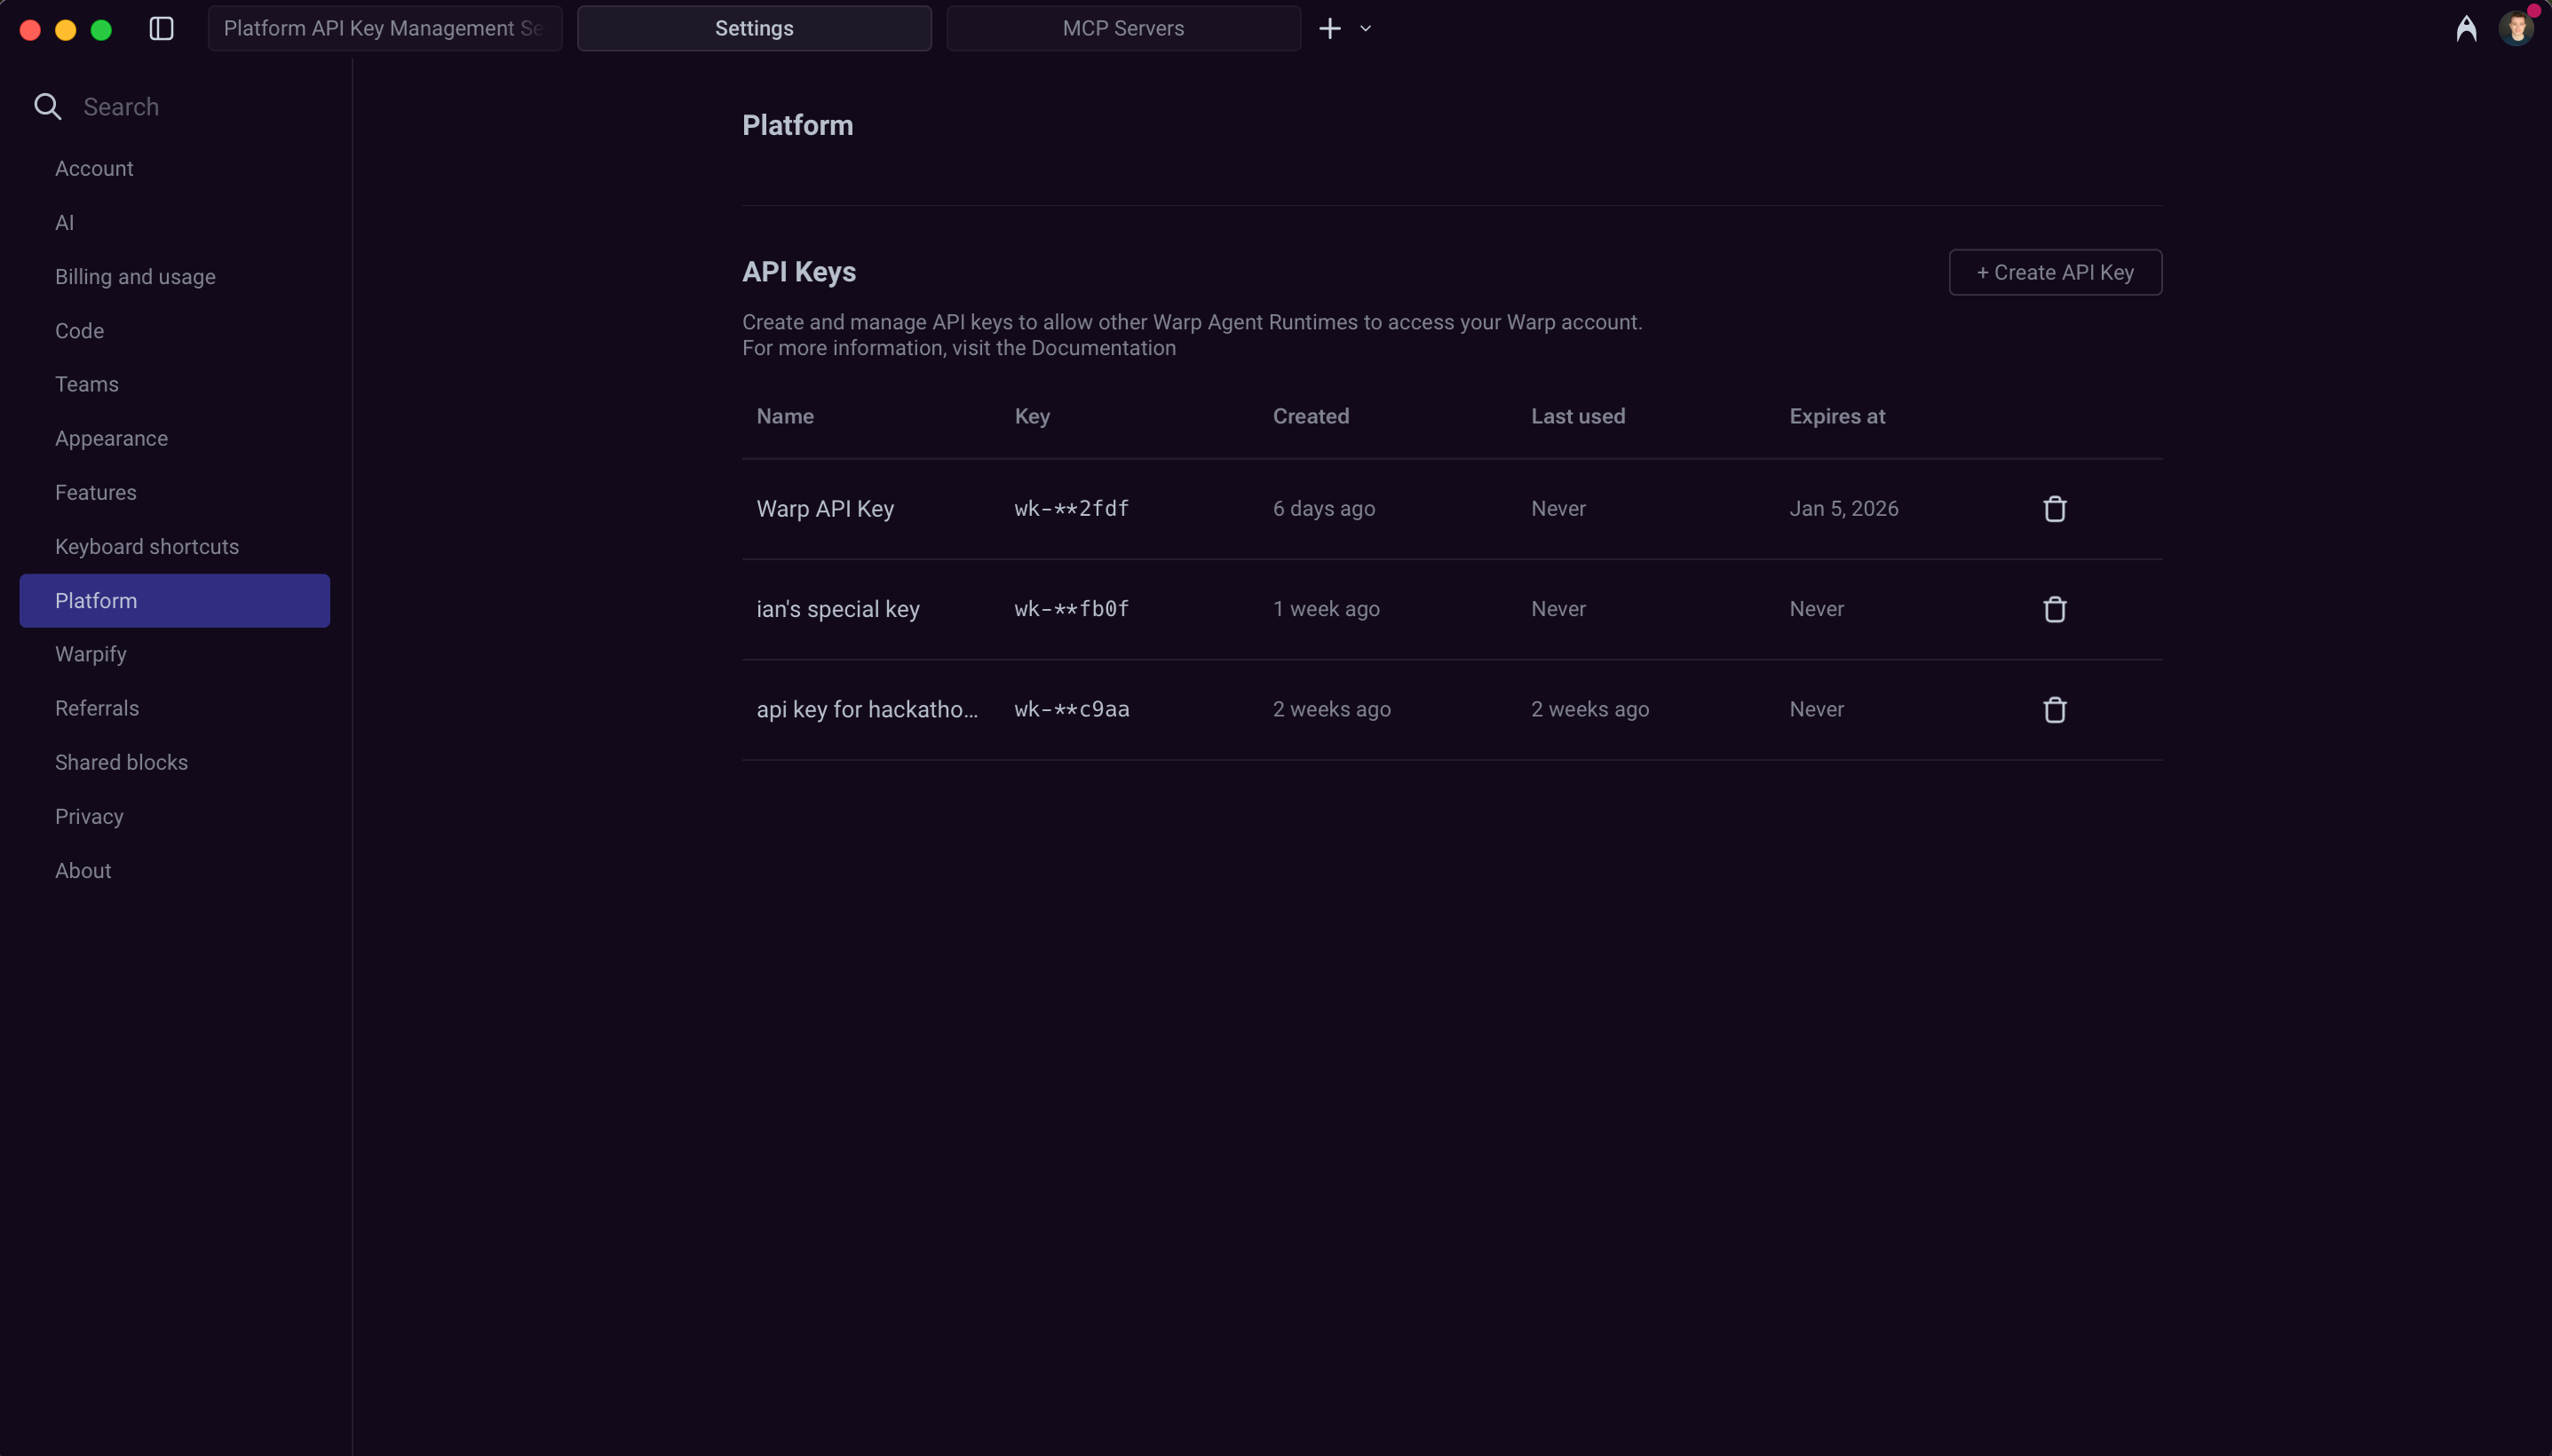2552x1456 pixels.
Task: Delete the Warp API Key entry
Action: pos(2054,509)
